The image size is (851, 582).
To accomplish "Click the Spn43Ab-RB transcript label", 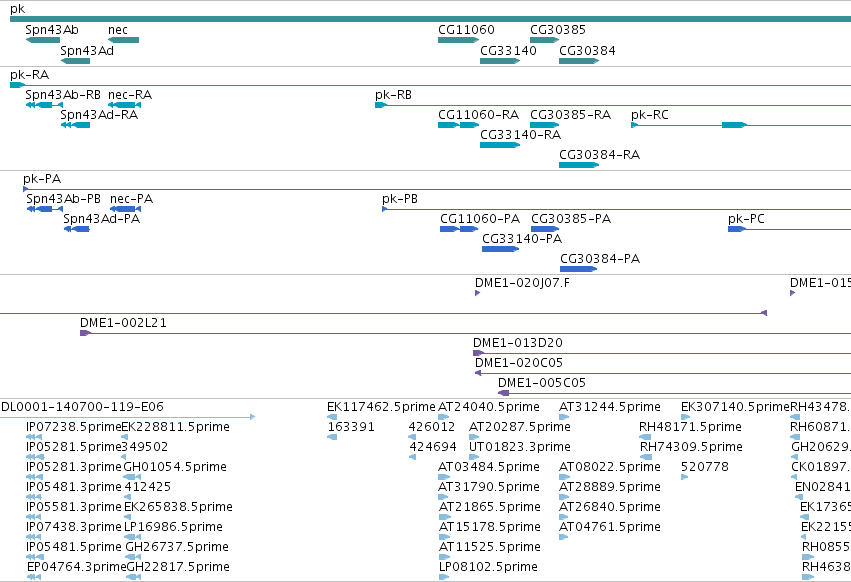I will click(63, 94).
